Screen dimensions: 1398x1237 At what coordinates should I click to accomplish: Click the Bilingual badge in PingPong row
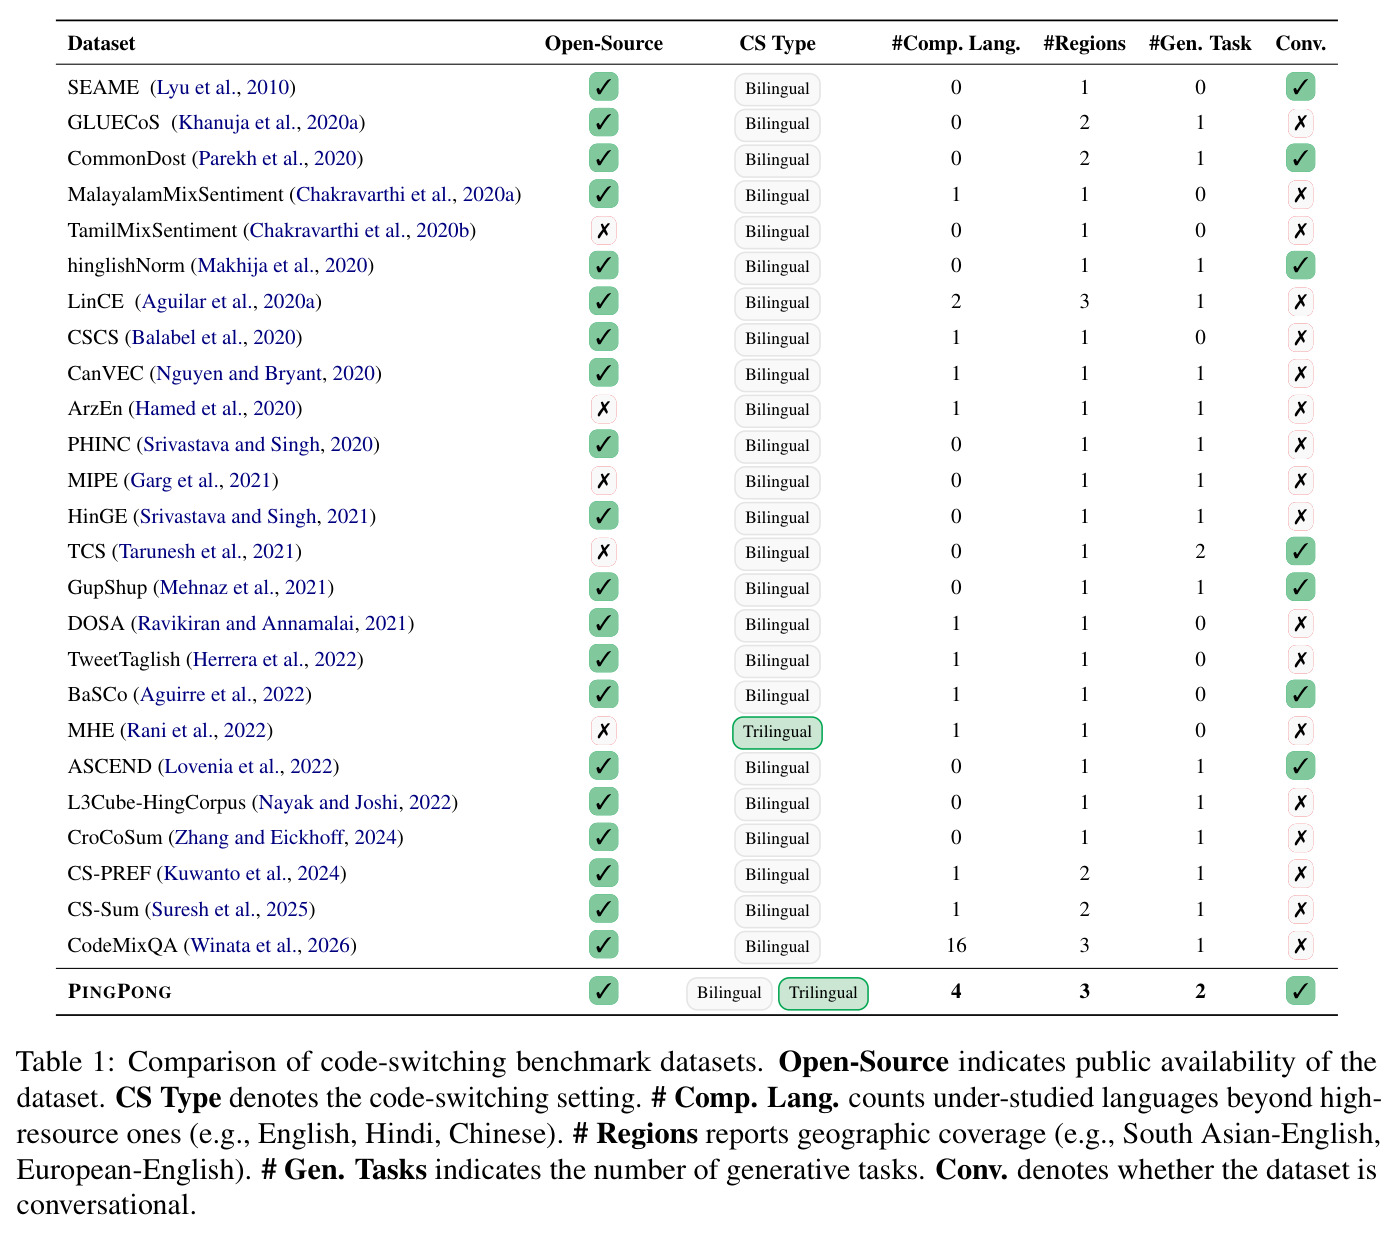click(729, 993)
